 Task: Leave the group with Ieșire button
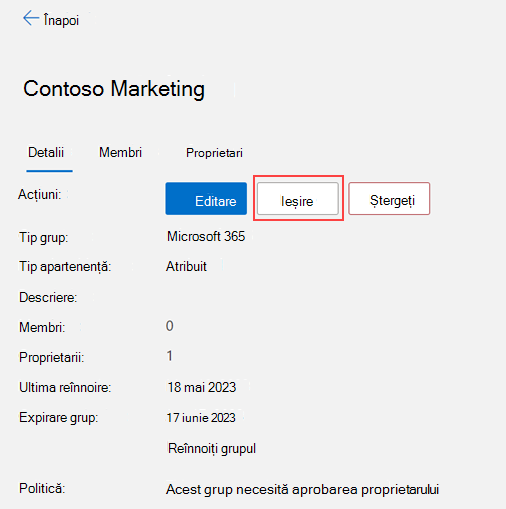pyautogui.click(x=298, y=199)
